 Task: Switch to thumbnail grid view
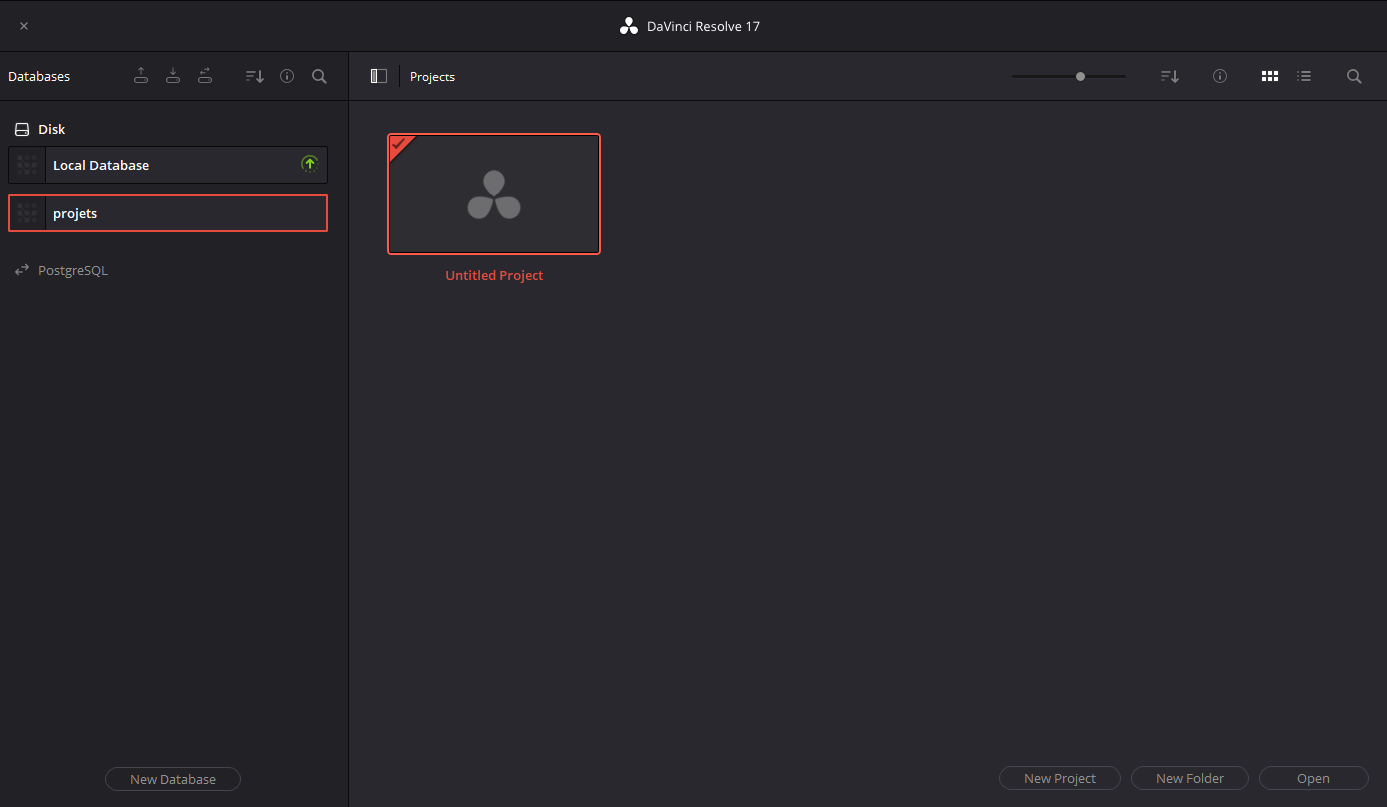pos(1270,76)
